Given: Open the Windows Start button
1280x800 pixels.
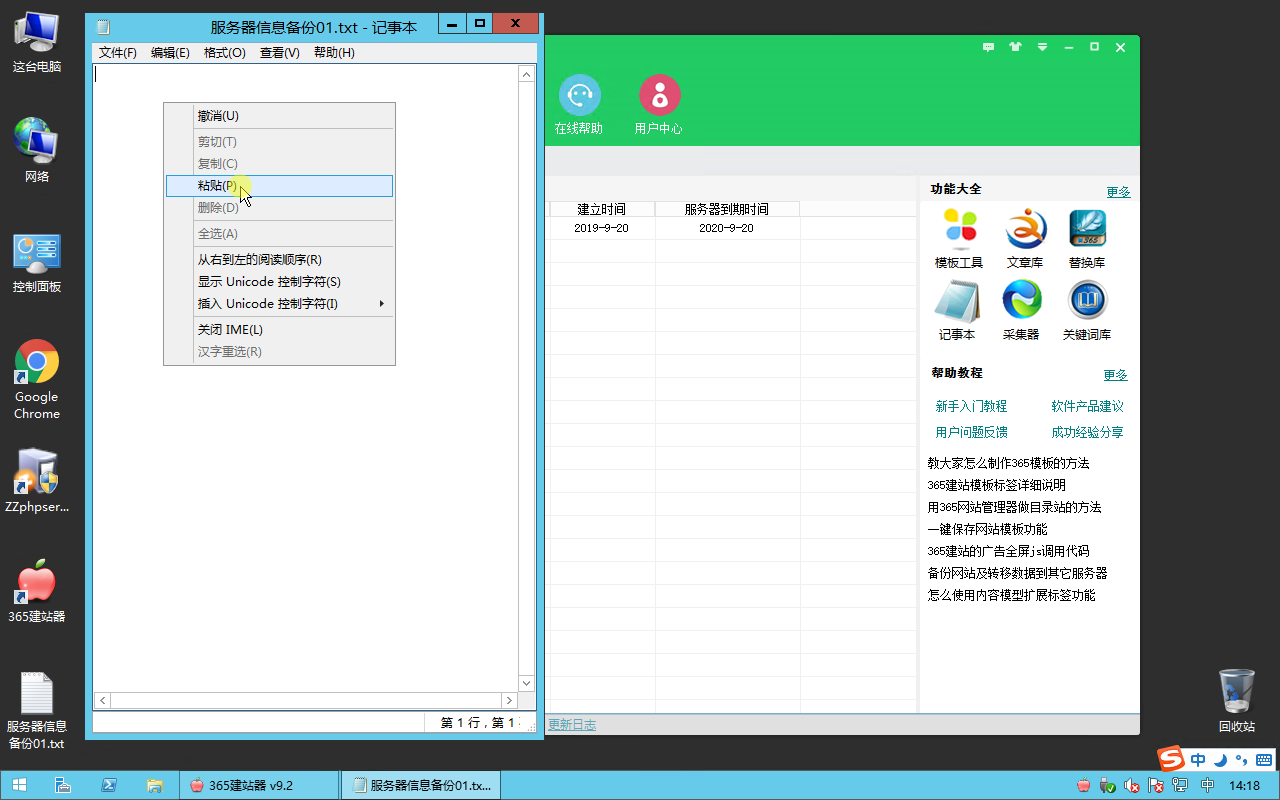Looking at the screenshot, I should click(19, 786).
